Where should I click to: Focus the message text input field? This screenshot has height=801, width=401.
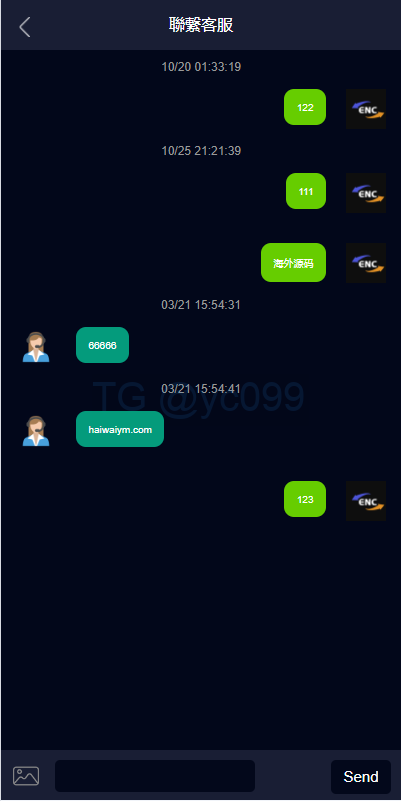(155, 776)
